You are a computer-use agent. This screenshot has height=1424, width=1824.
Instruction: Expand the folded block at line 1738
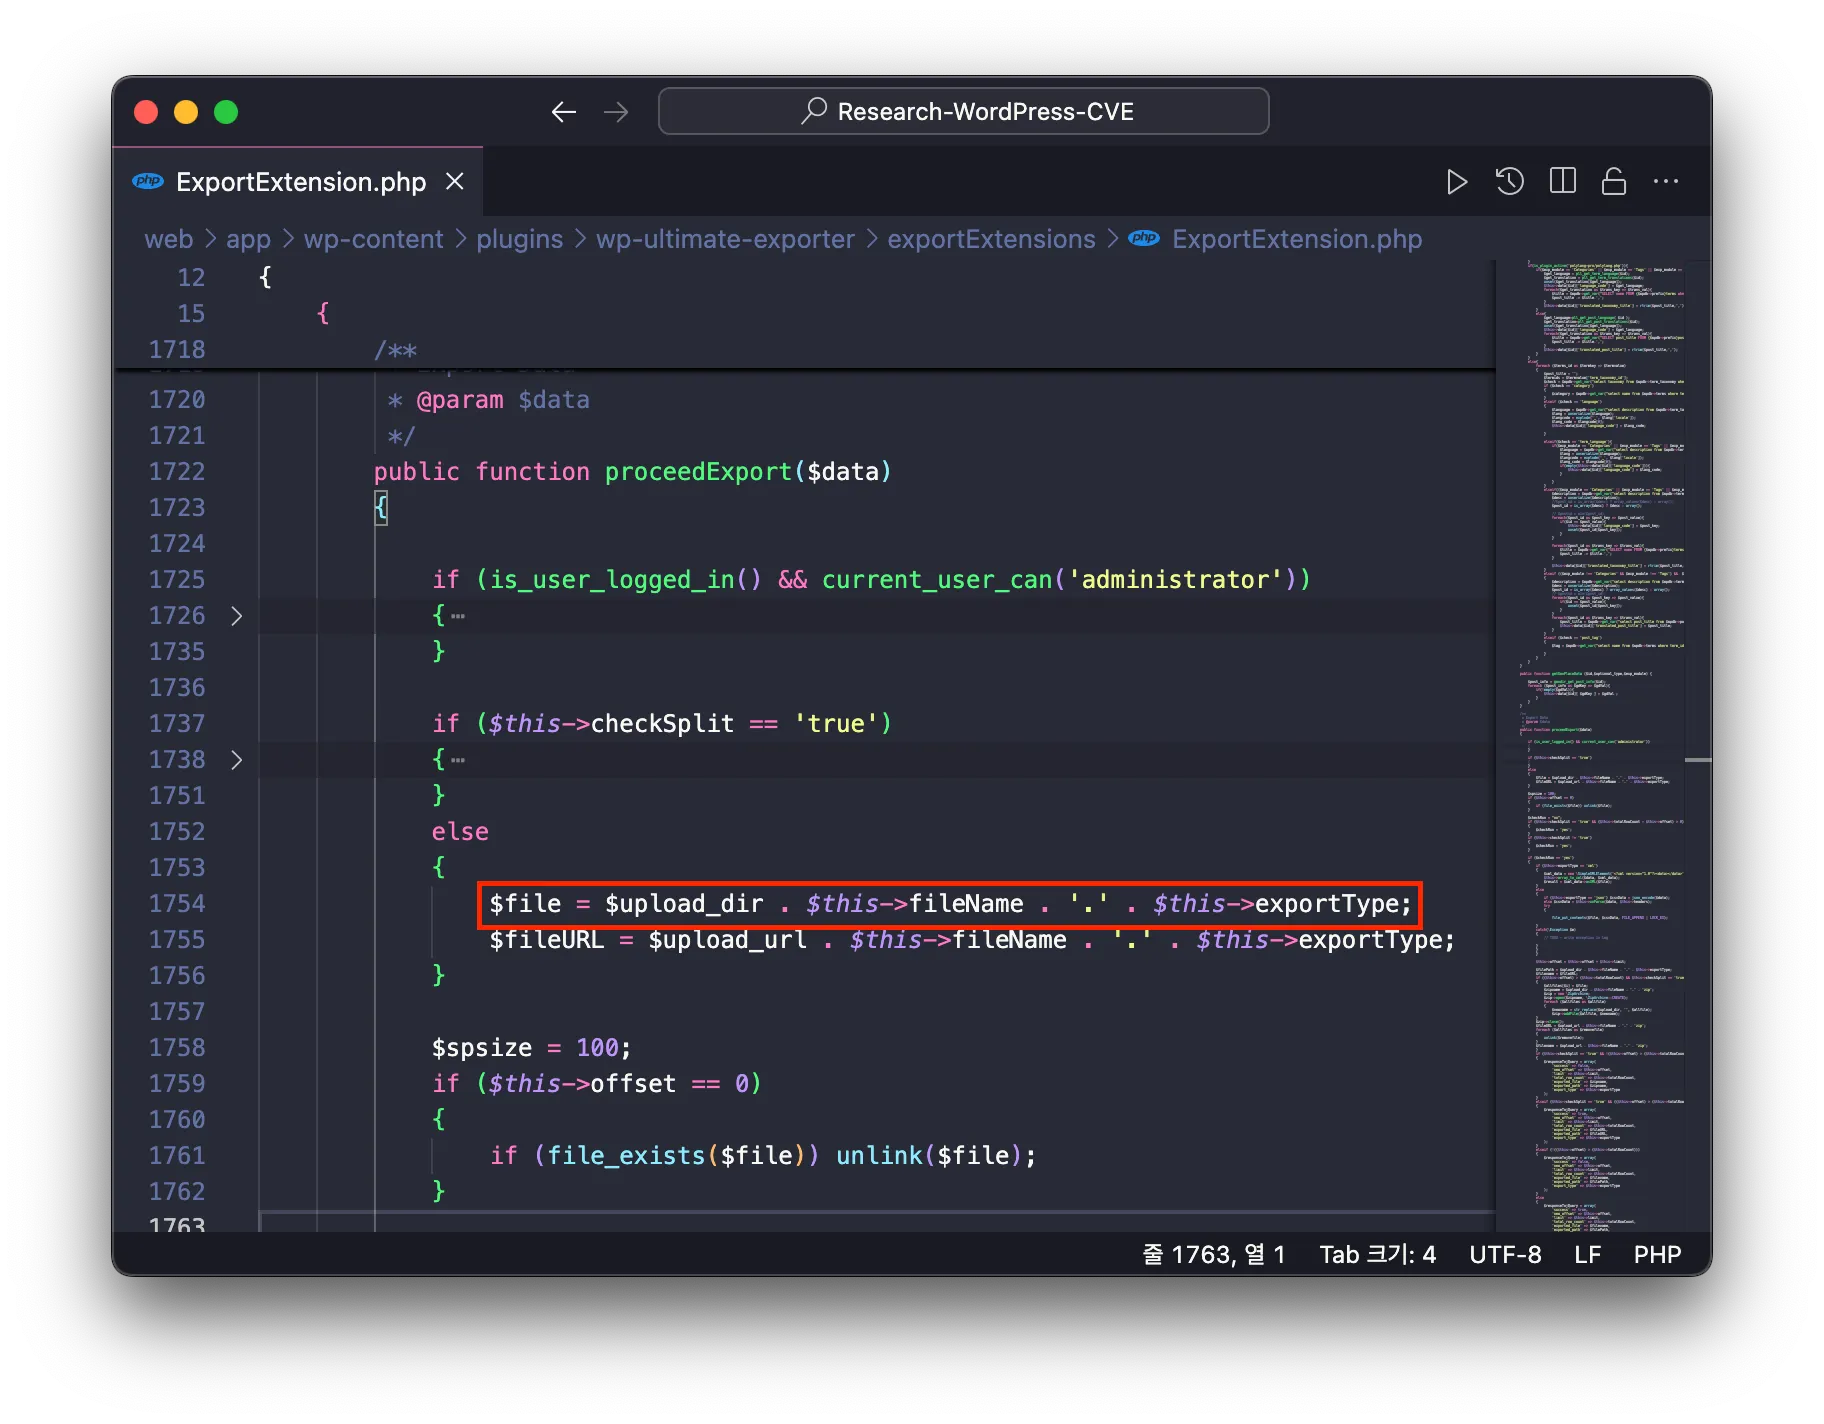click(236, 760)
